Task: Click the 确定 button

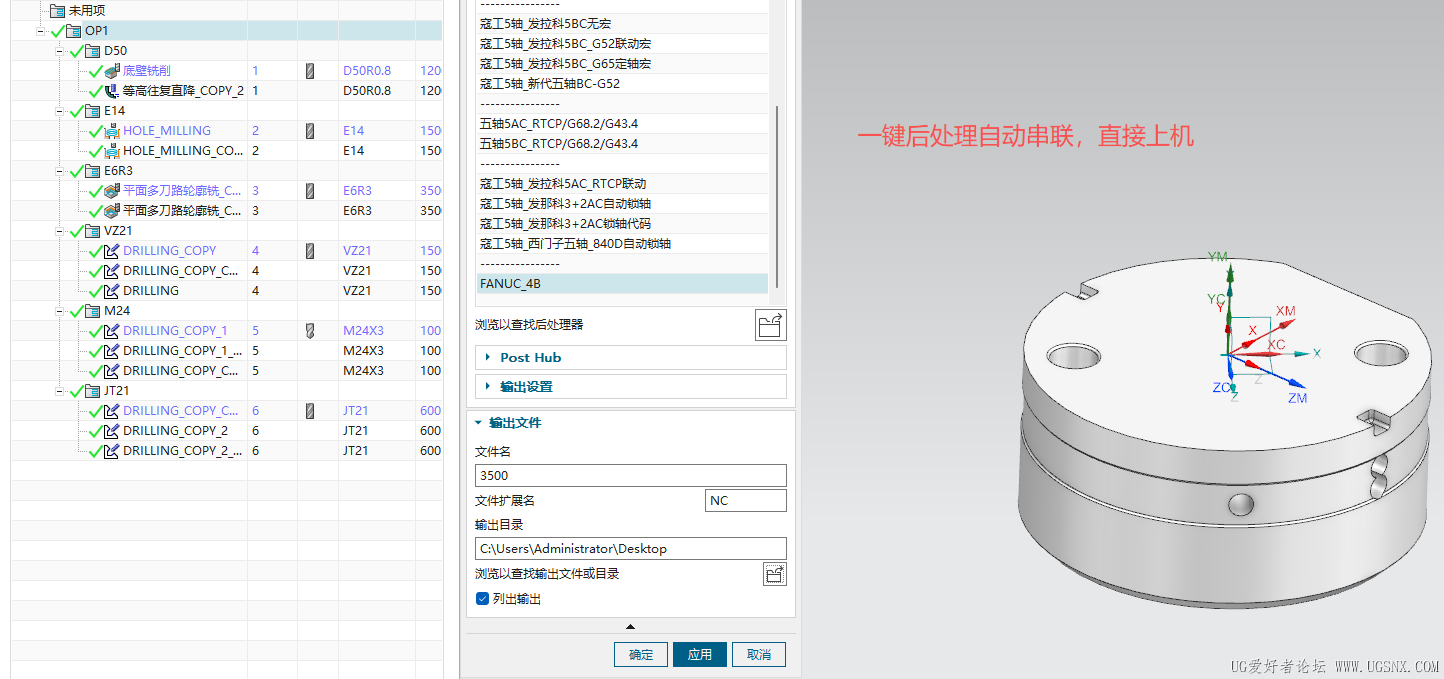Action: [640, 655]
